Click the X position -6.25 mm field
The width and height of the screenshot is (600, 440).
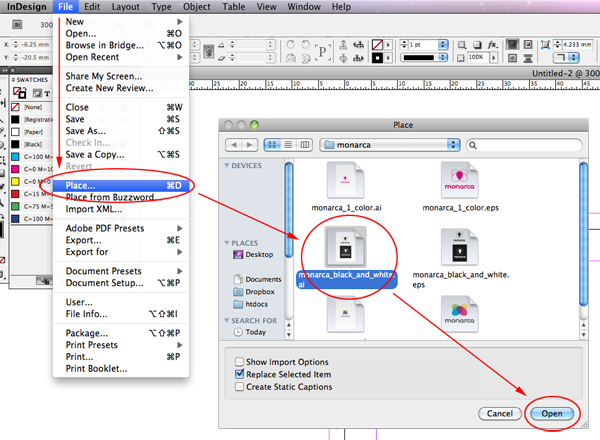[x=35, y=44]
